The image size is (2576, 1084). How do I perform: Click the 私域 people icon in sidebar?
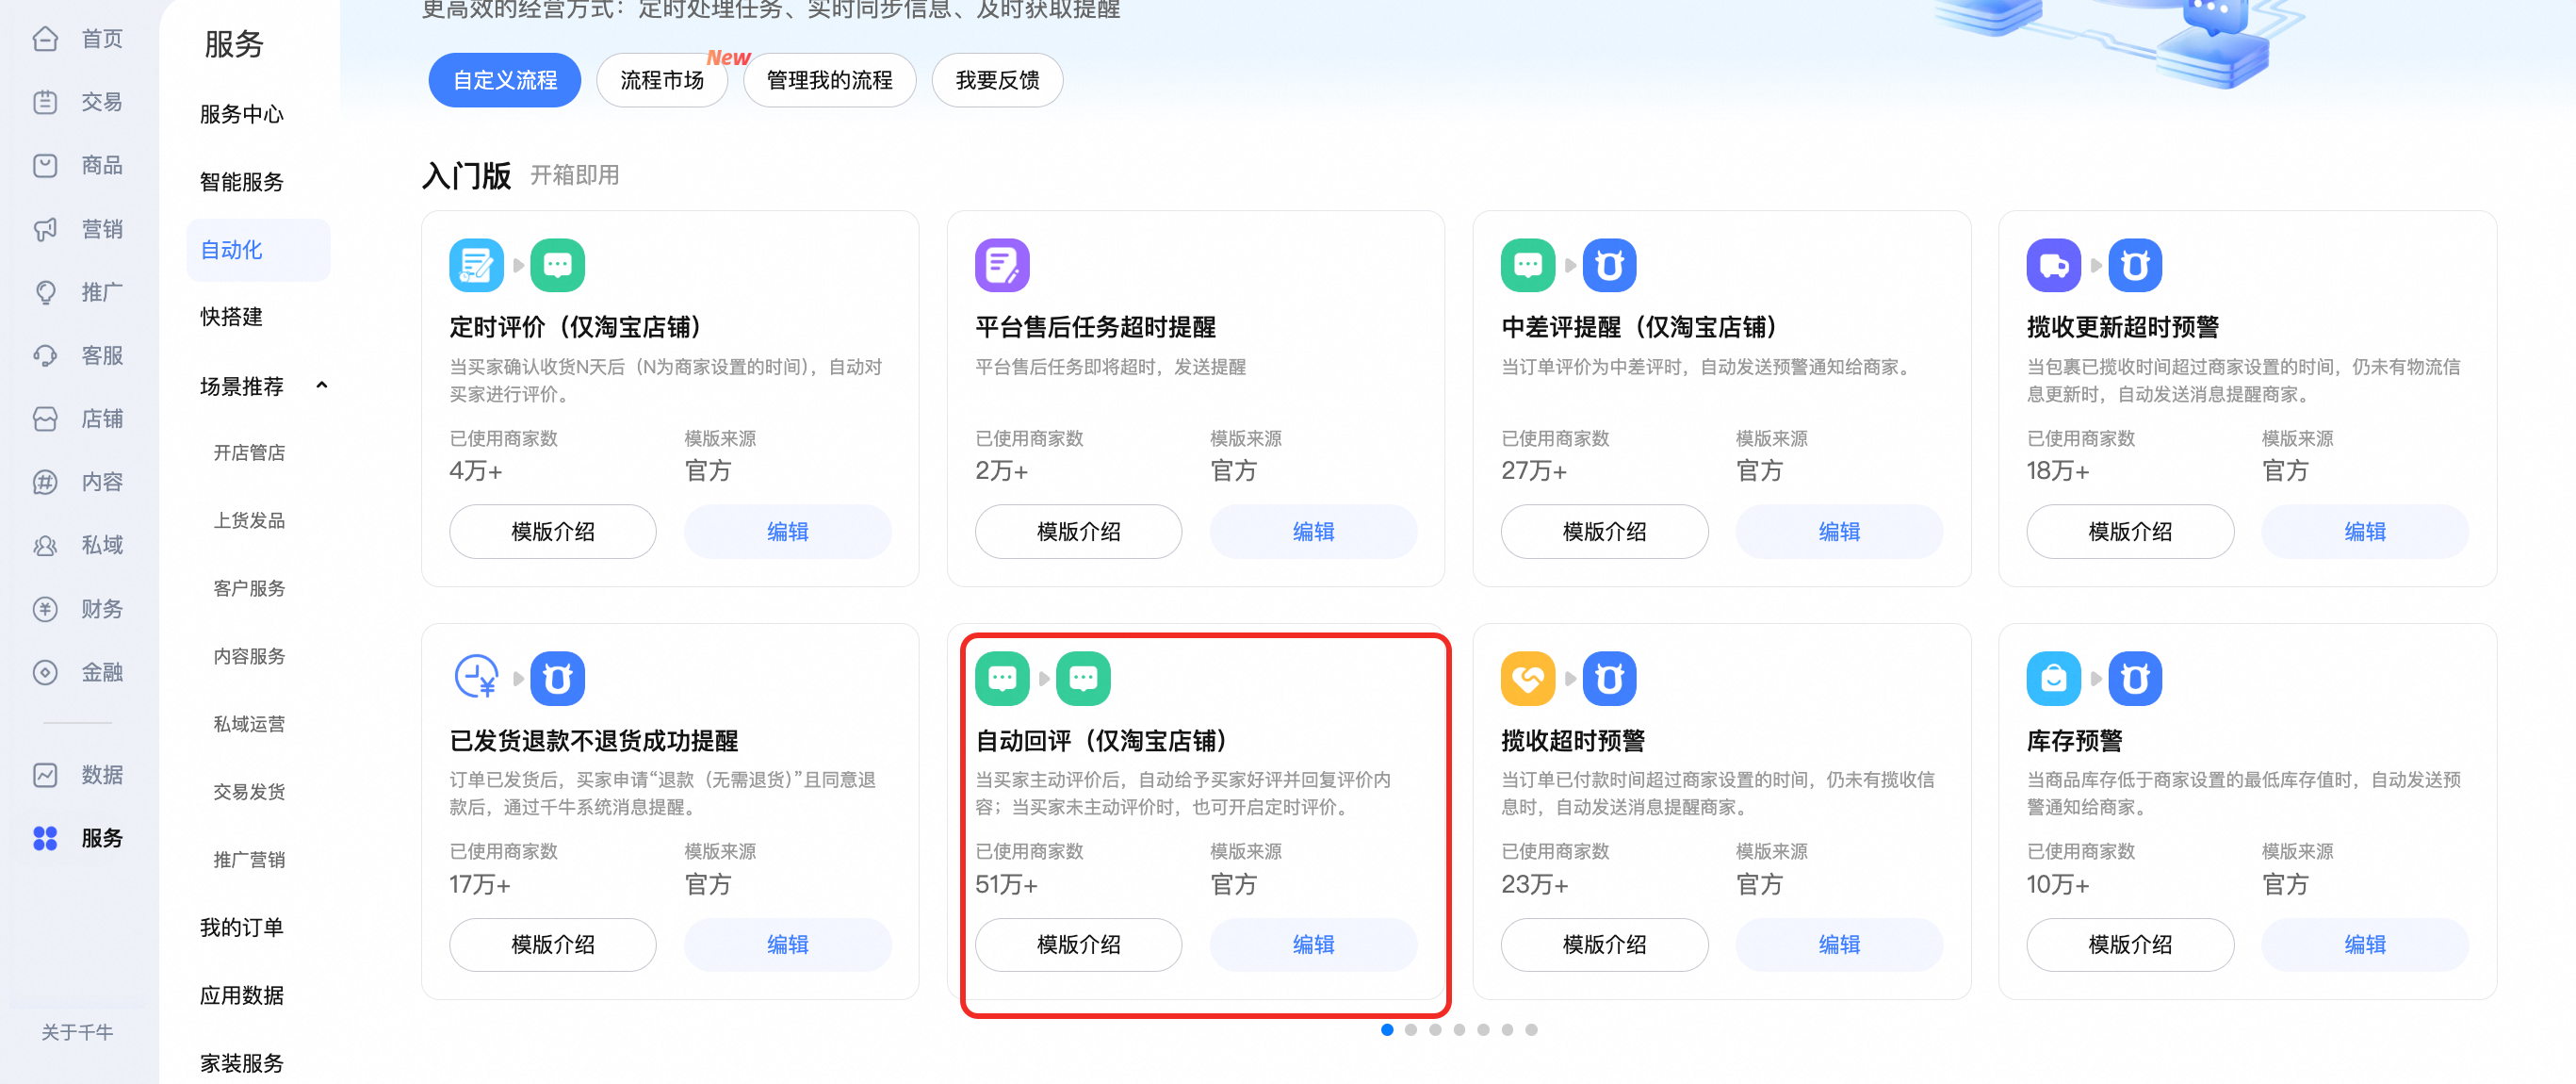tap(45, 545)
